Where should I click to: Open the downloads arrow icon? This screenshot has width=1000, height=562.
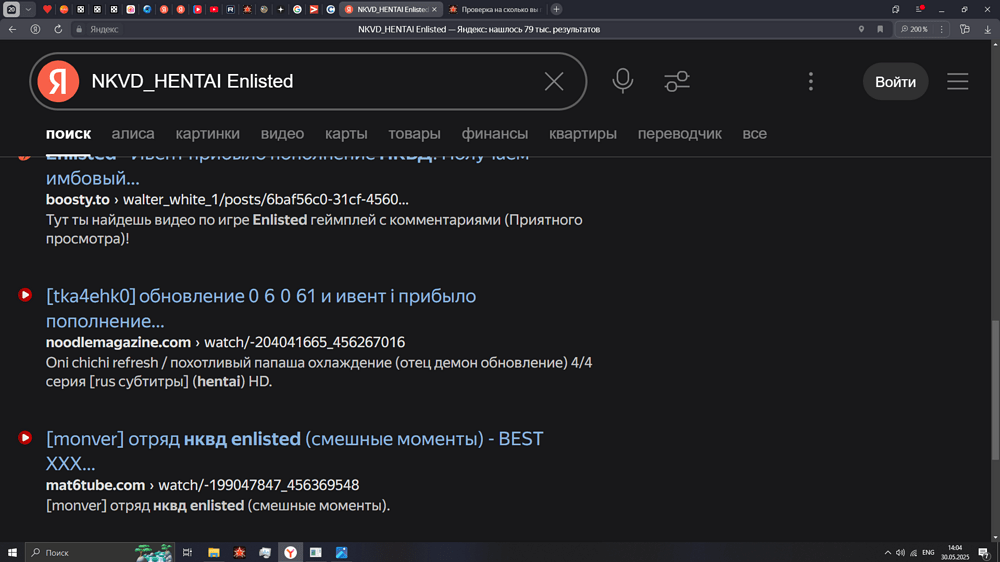click(x=987, y=29)
